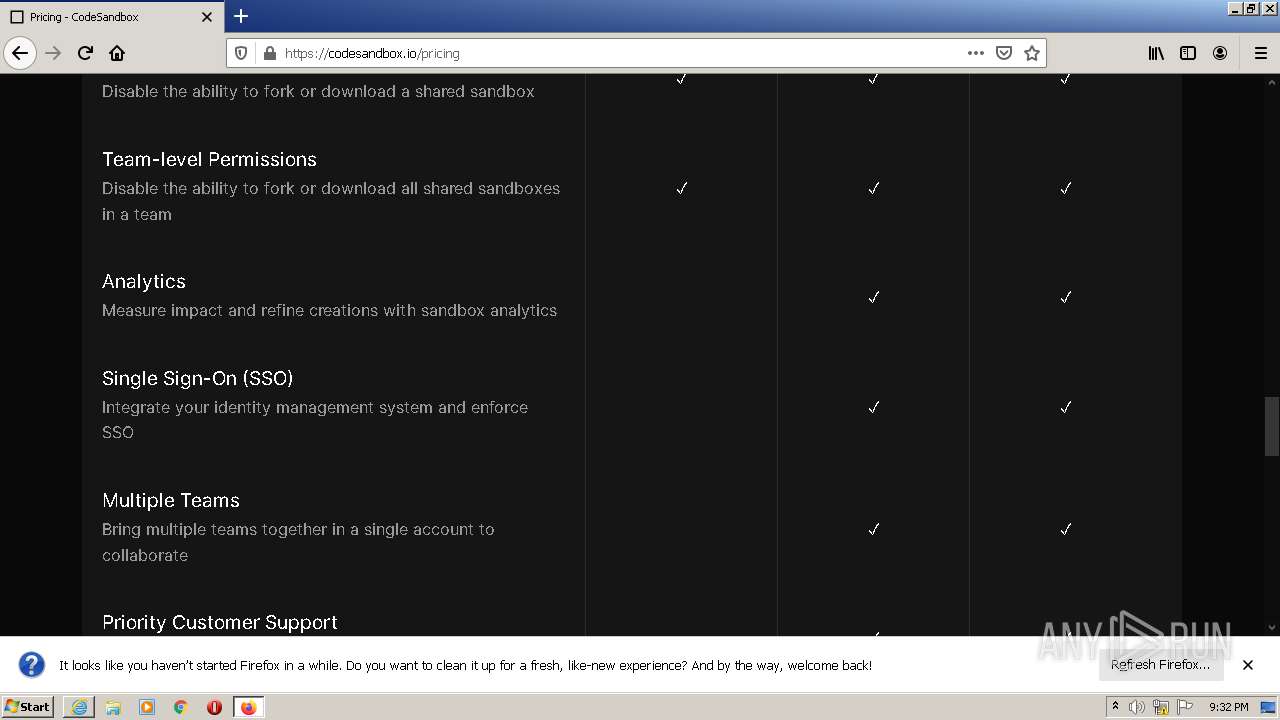Viewport: 1280px width, 720px height.
Task: Click 'Bring multiple teams together' description
Action: pos(298,542)
